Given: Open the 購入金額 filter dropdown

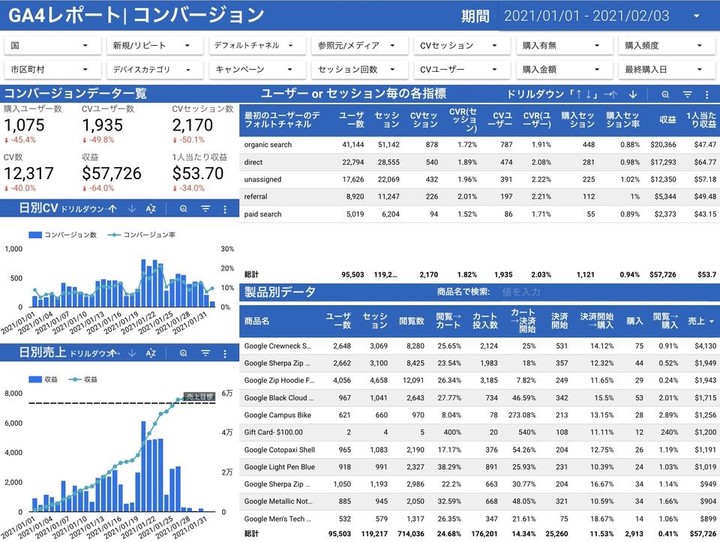Looking at the screenshot, I should [x=564, y=70].
